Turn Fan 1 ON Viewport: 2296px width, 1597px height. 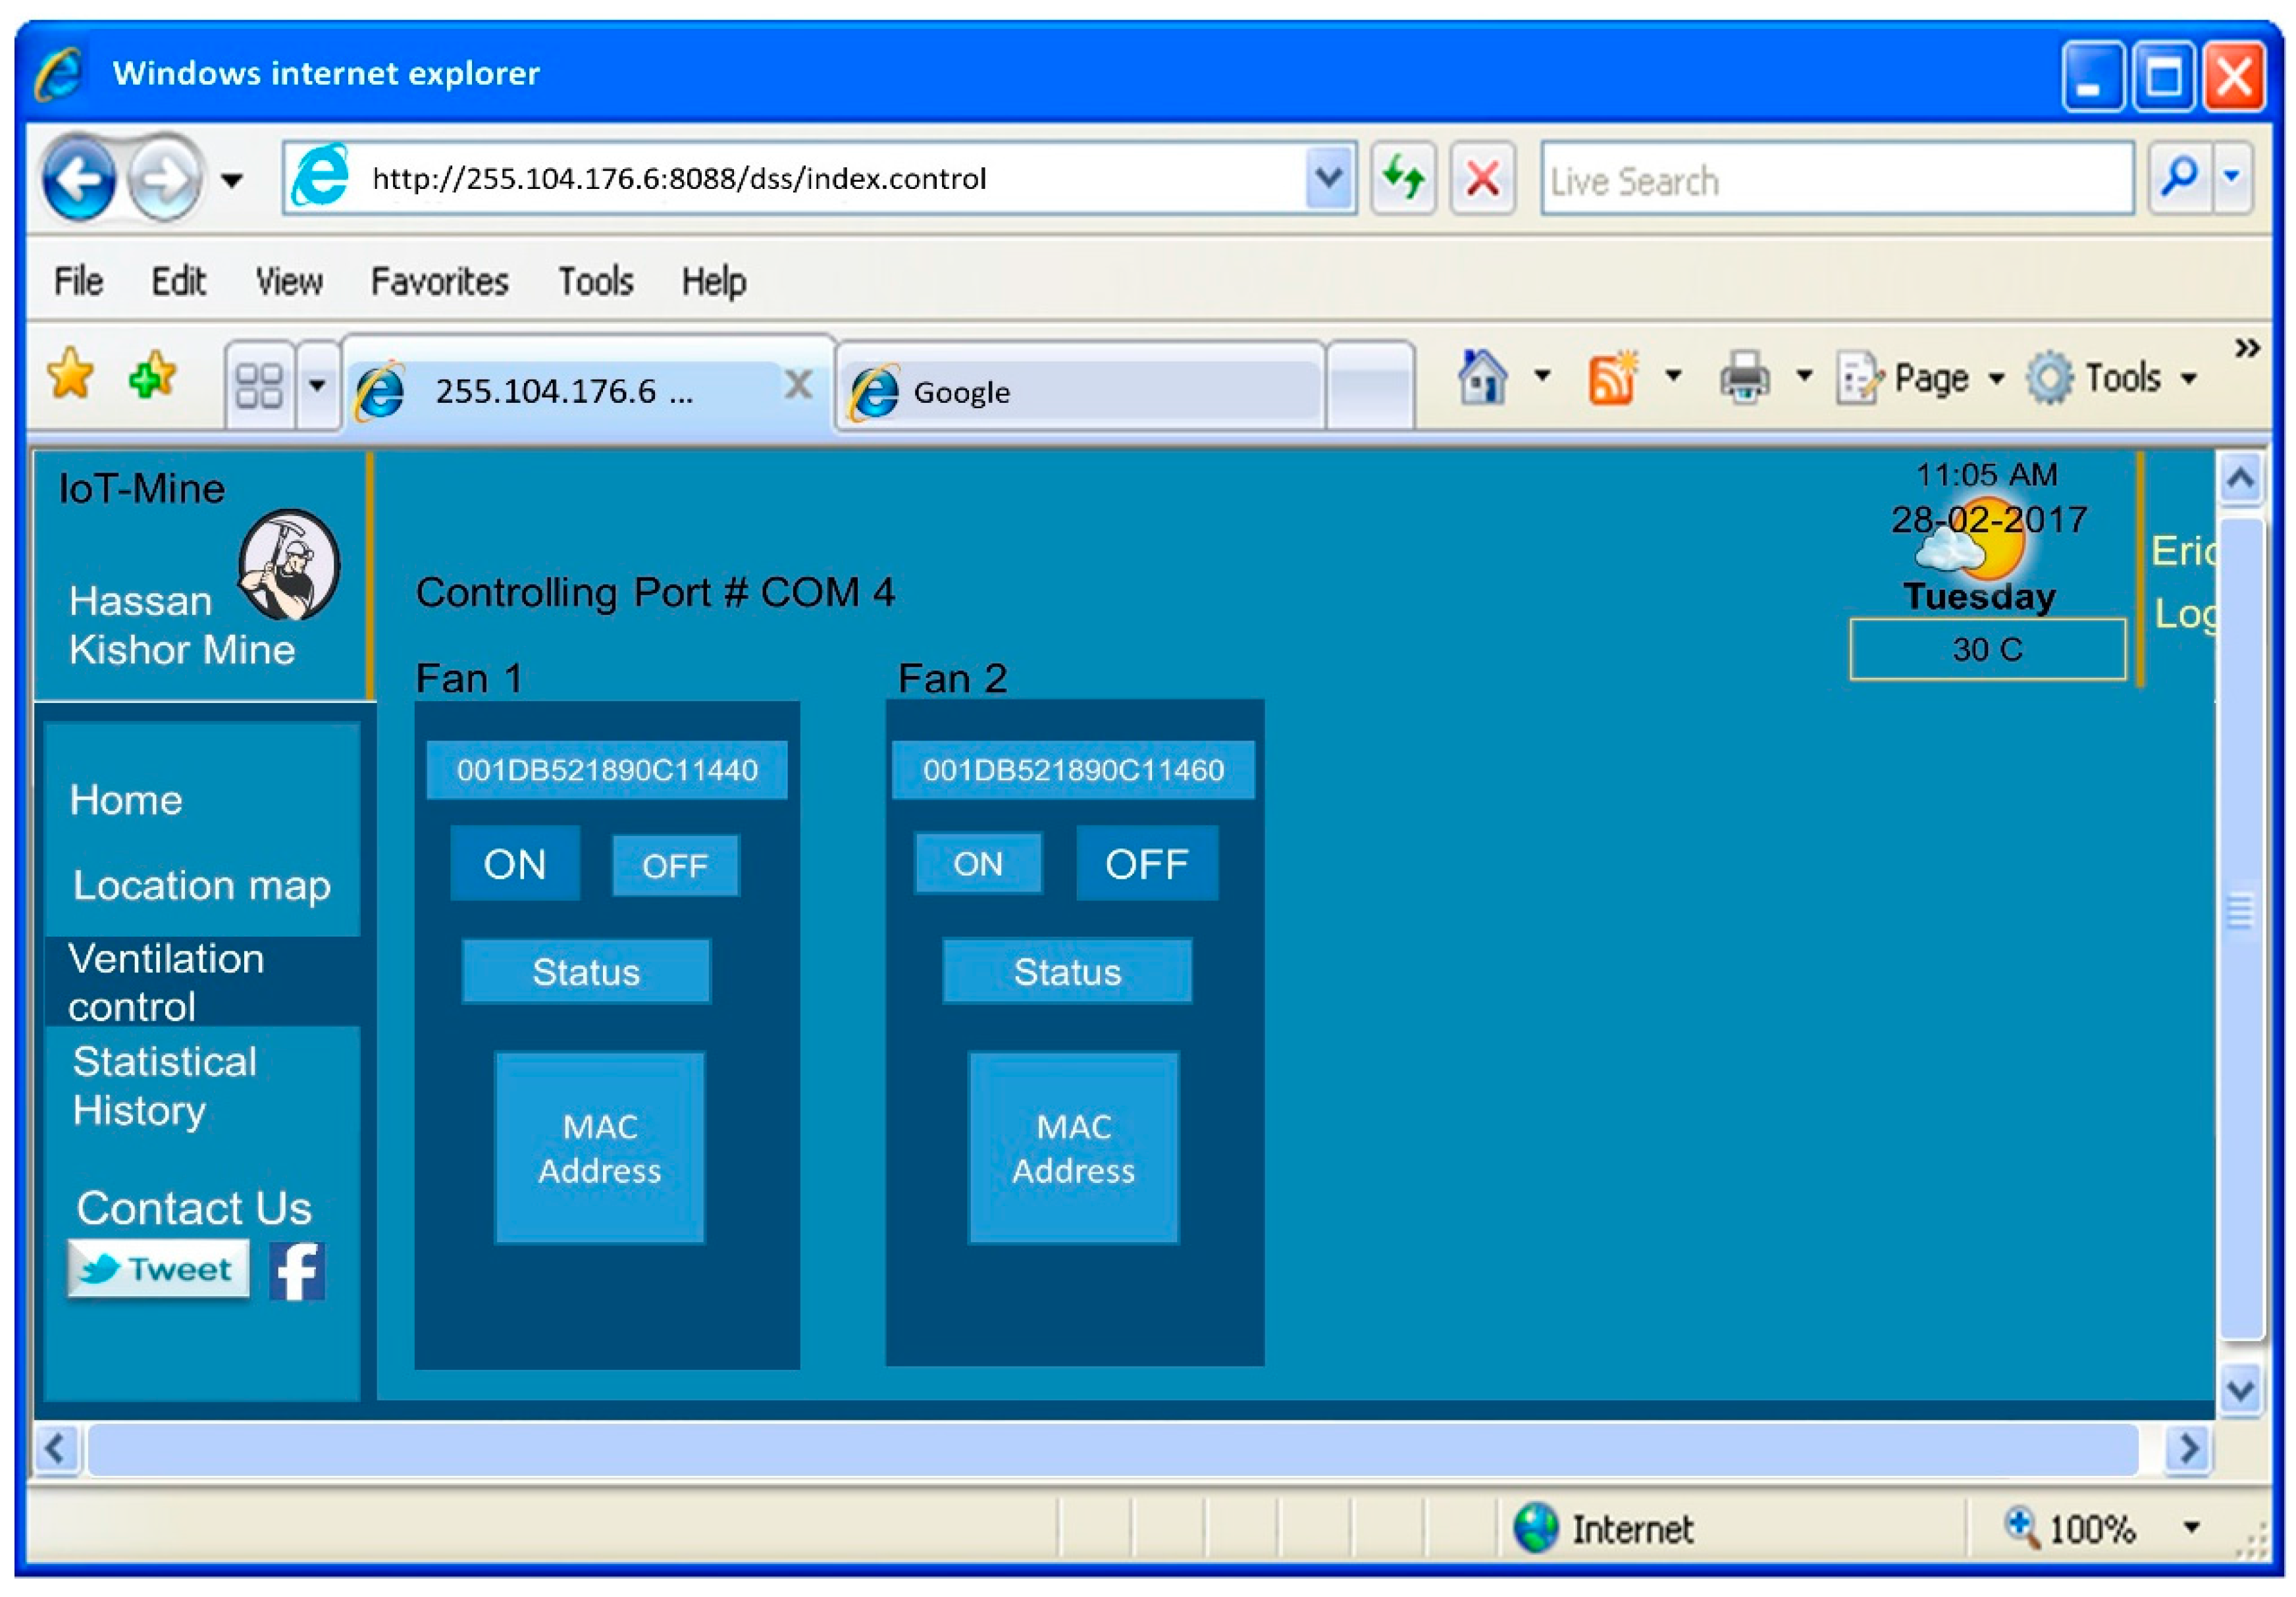click(x=515, y=864)
